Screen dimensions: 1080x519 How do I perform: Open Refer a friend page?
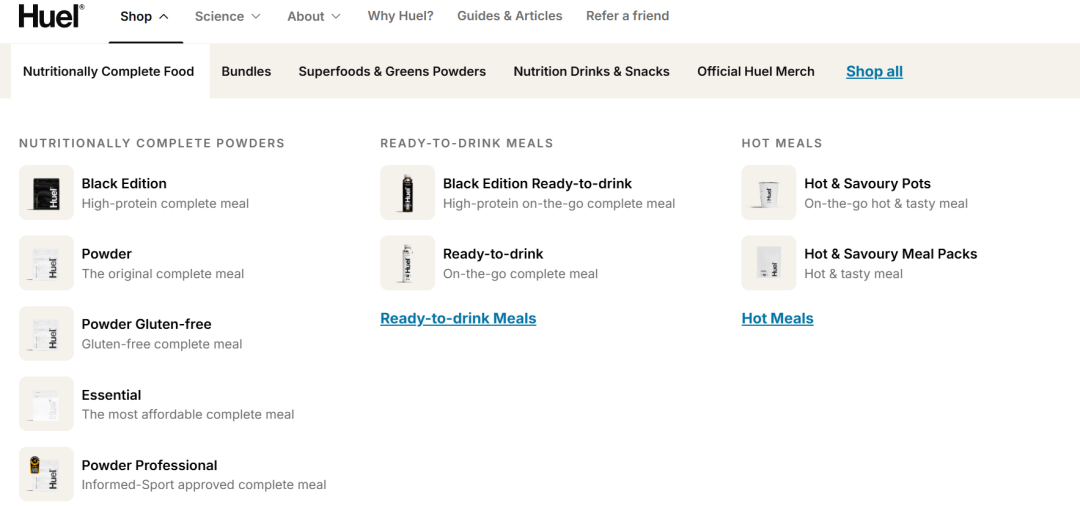(x=627, y=16)
